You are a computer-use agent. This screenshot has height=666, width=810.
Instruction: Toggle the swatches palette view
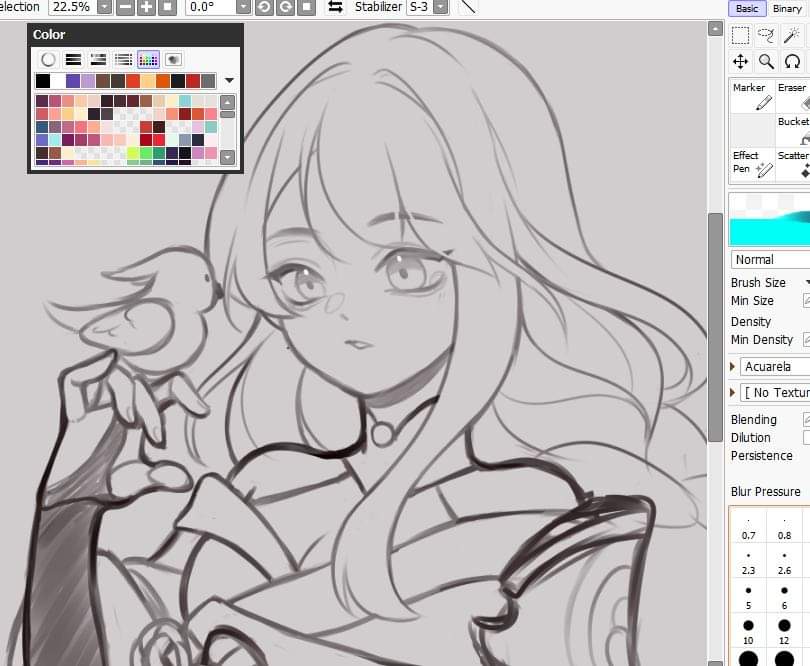click(x=148, y=60)
